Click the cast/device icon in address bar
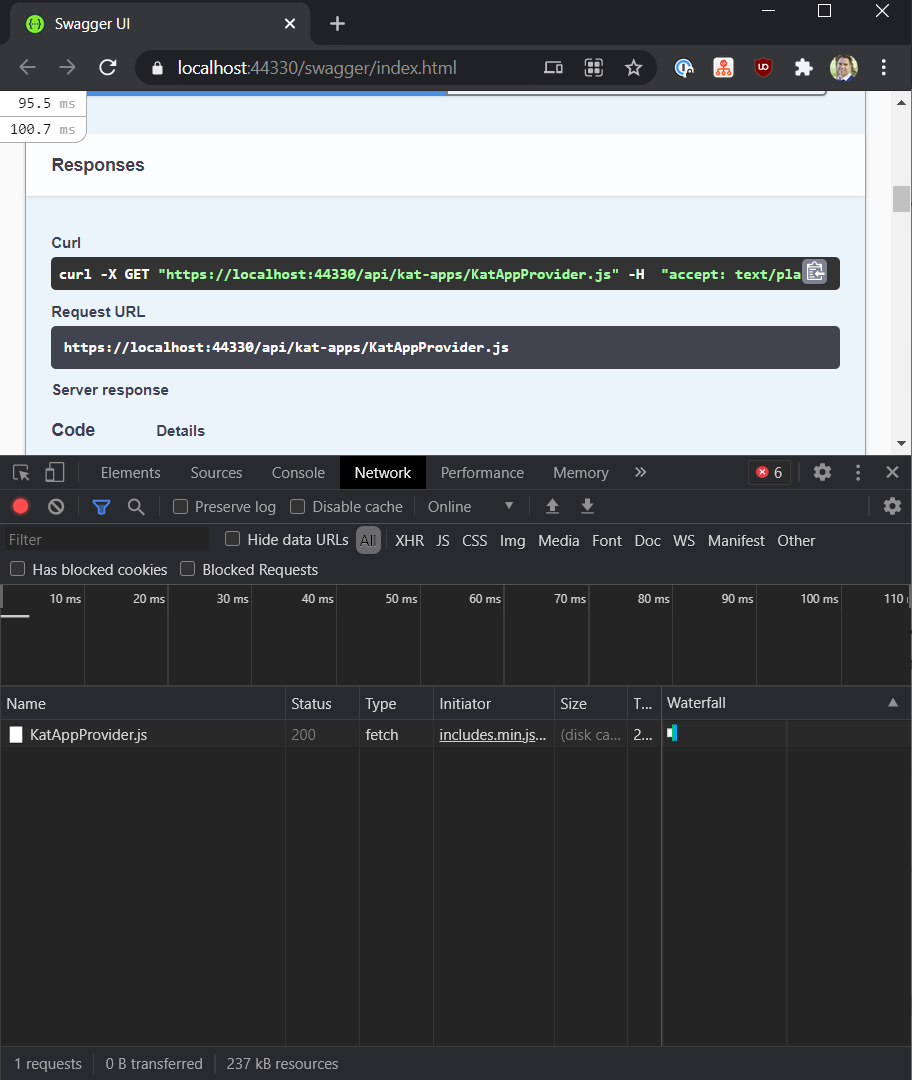Viewport: 912px width, 1080px height. [x=553, y=68]
